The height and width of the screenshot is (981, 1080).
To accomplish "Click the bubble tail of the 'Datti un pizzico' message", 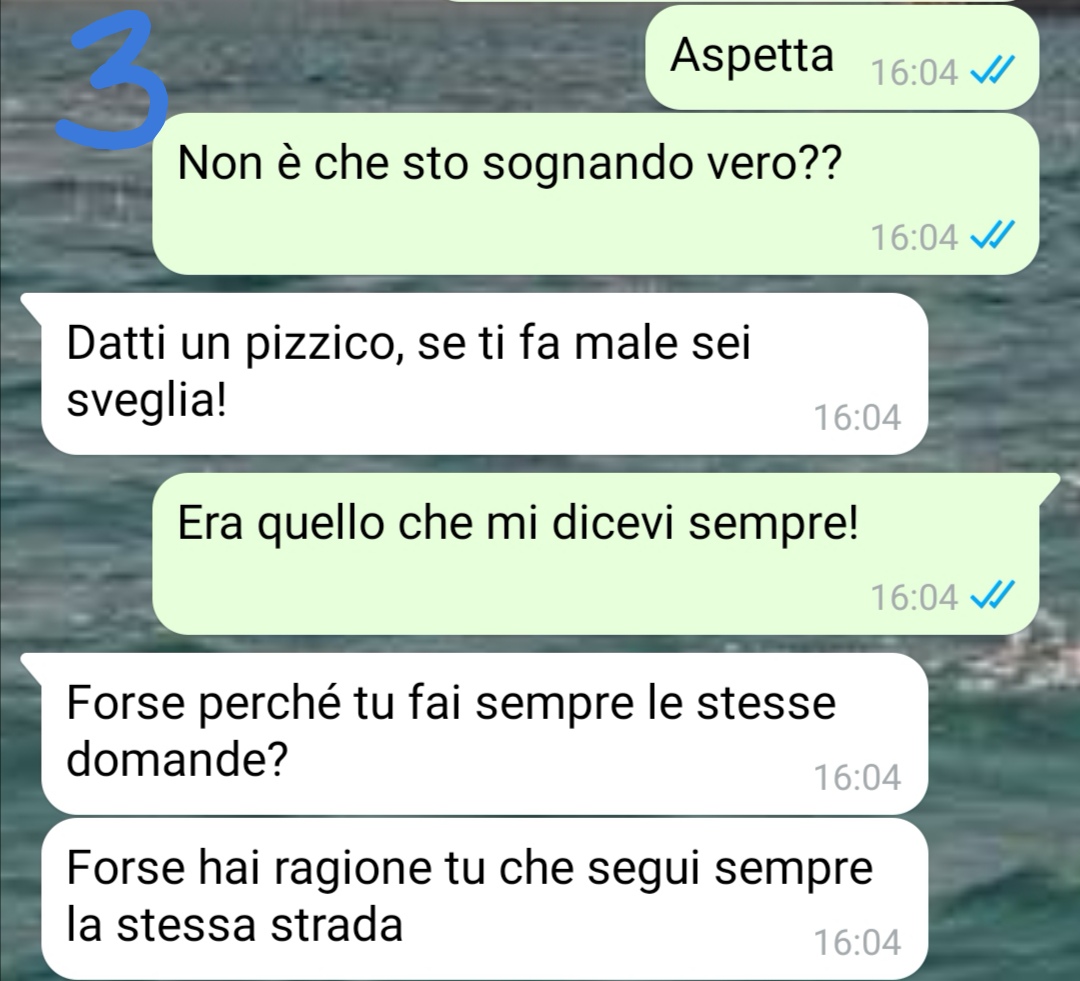I will pos(32,304).
